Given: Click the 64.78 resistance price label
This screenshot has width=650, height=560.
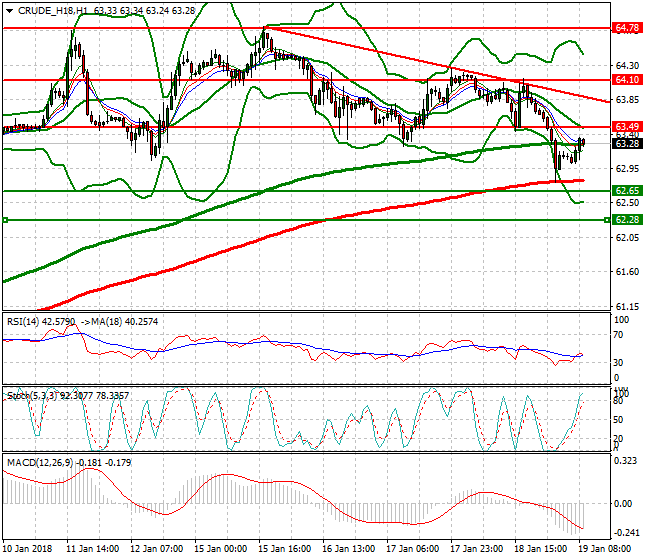Looking at the screenshot, I should (x=627, y=28).
